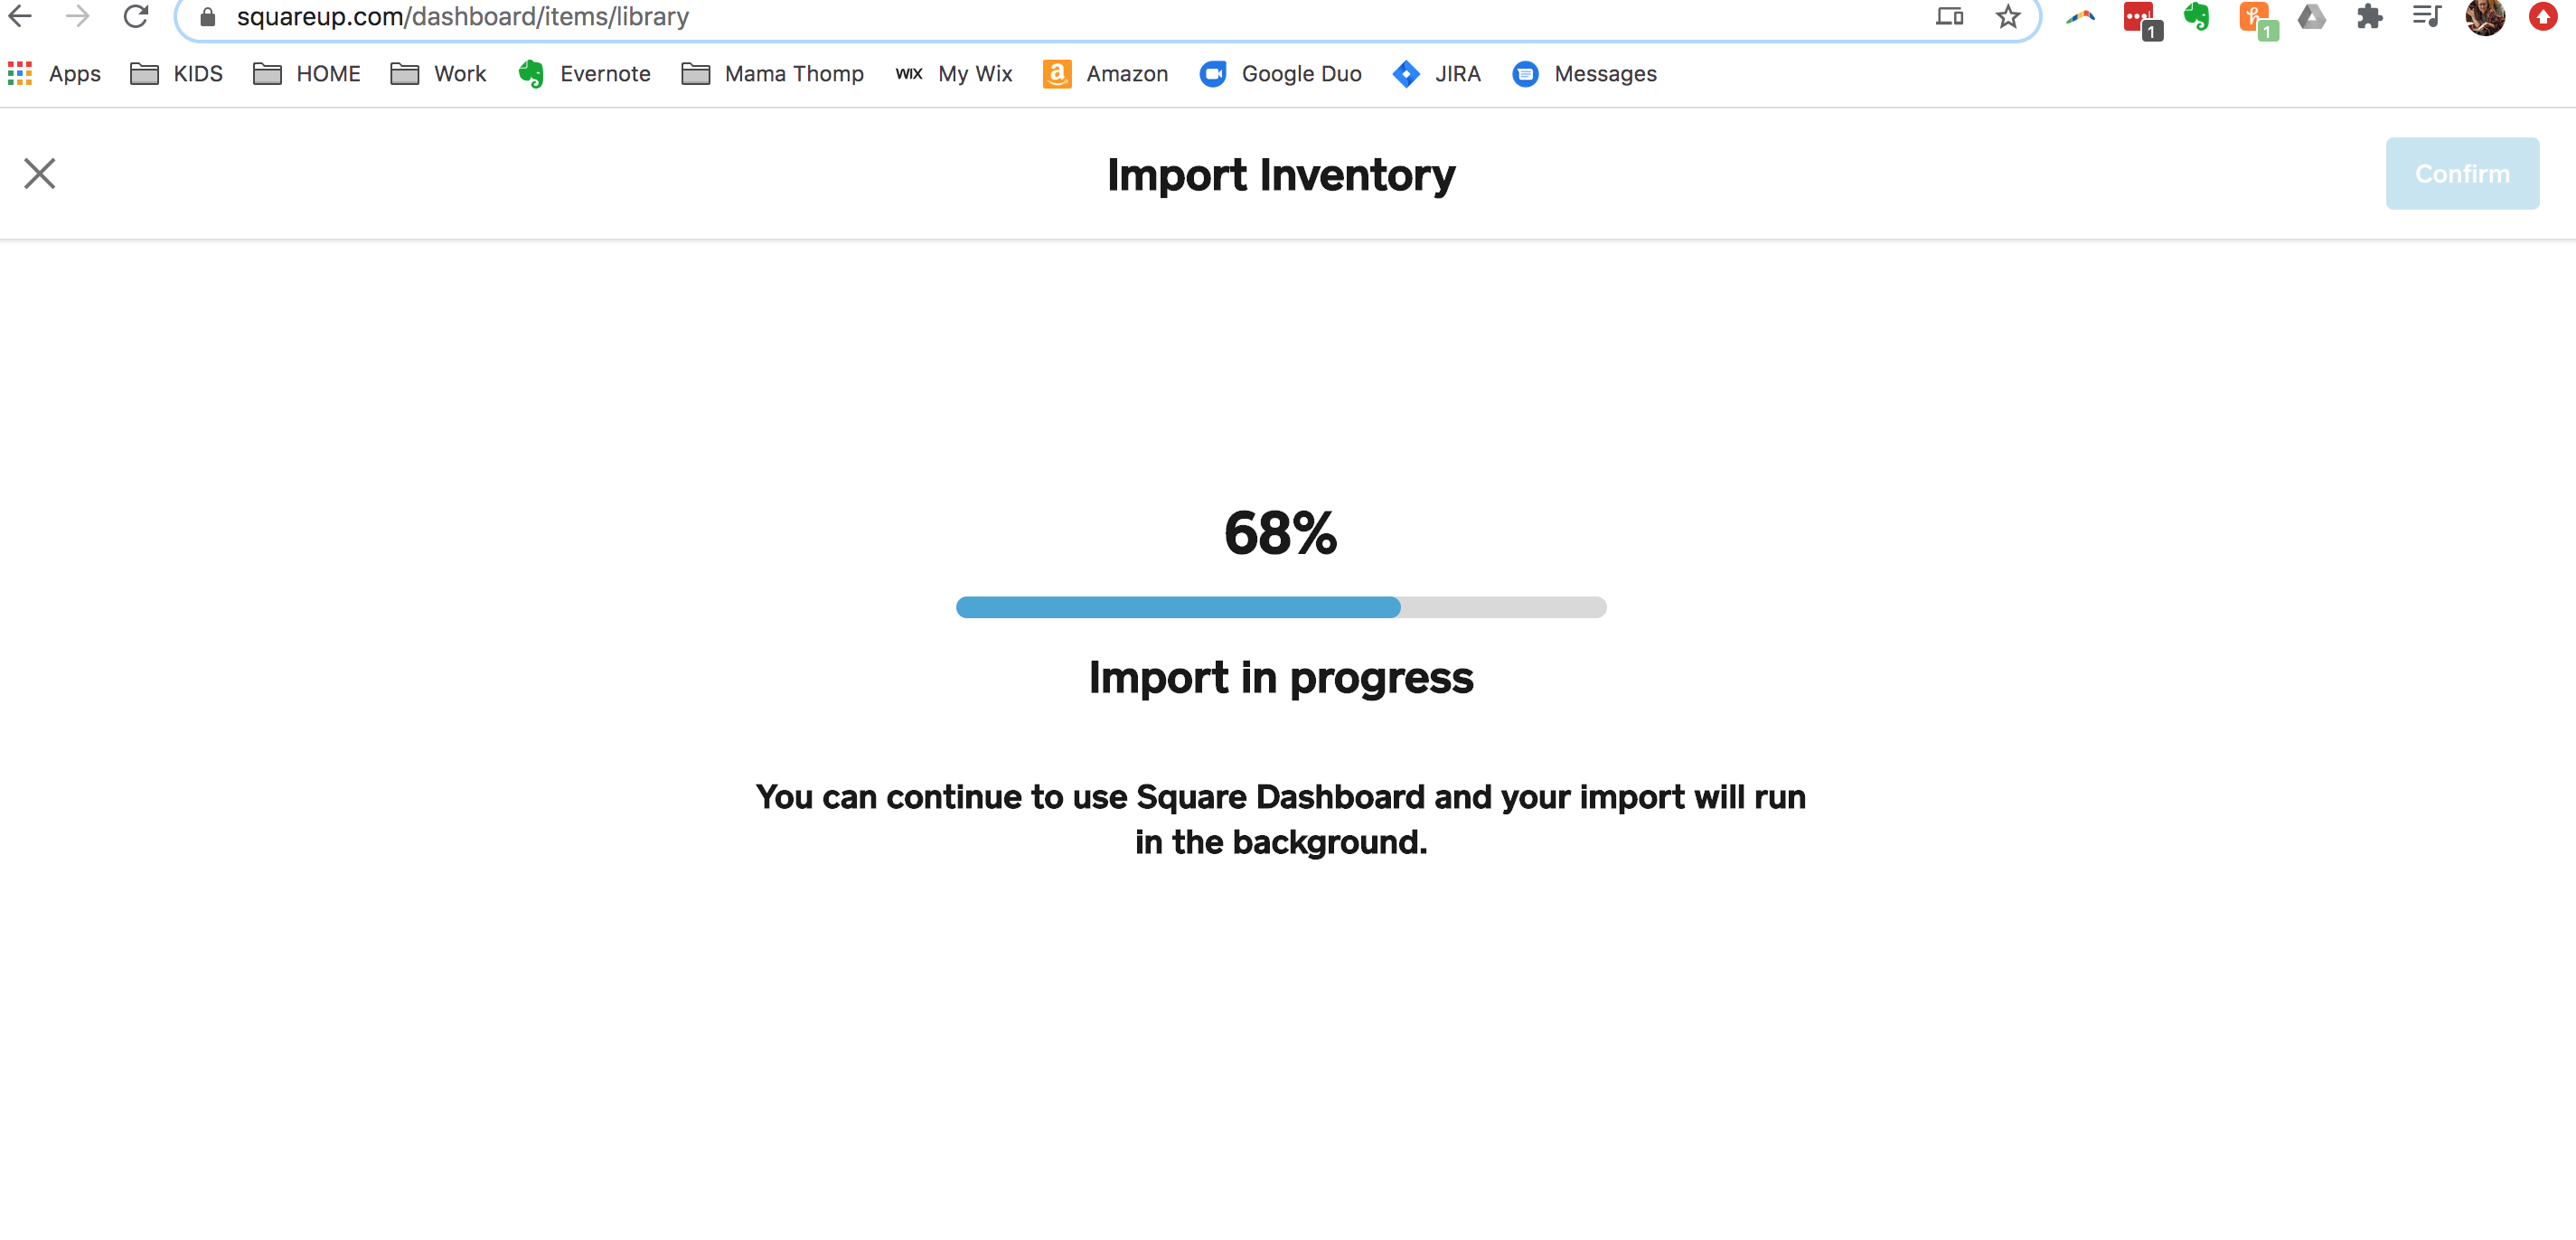Expand the KIDS bookmark folder
This screenshot has width=2576, height=1240.
(x=177, y=74)
